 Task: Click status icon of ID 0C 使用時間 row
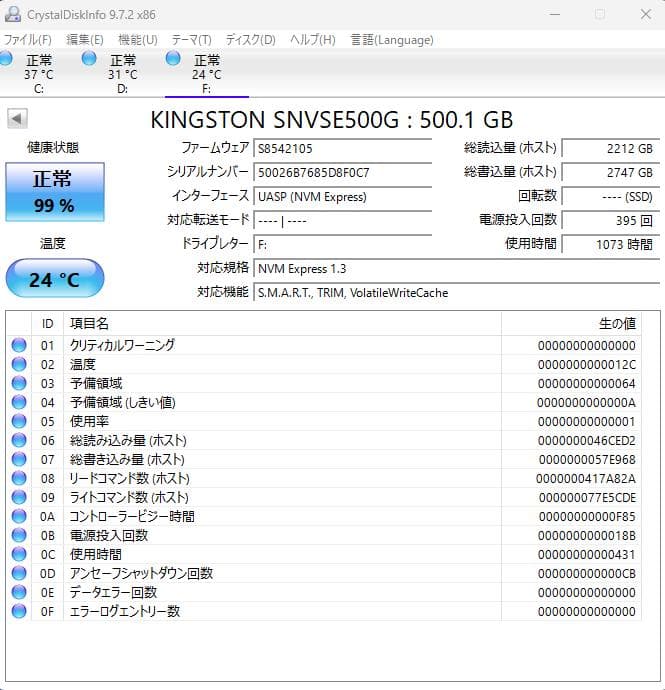[x=19, y=554]
